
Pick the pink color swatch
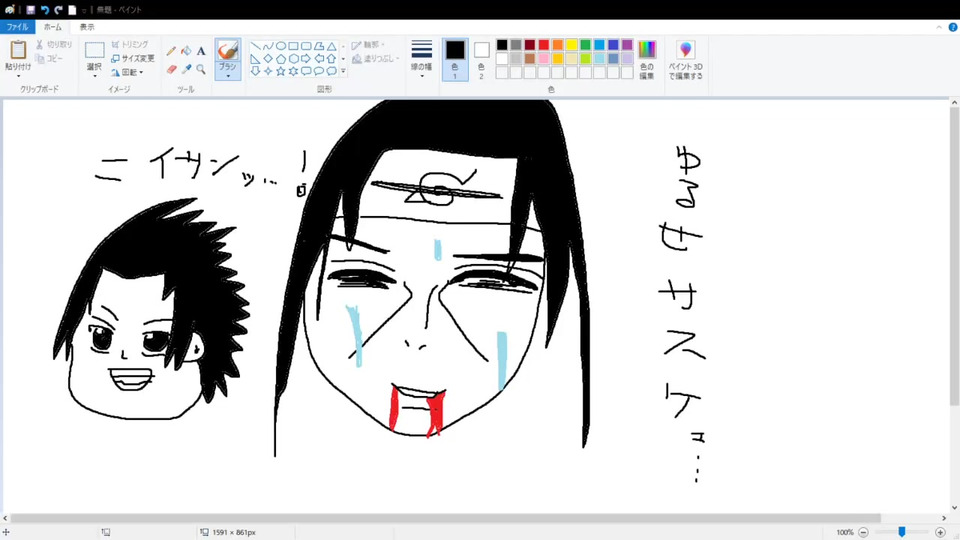tap(544, 59)
